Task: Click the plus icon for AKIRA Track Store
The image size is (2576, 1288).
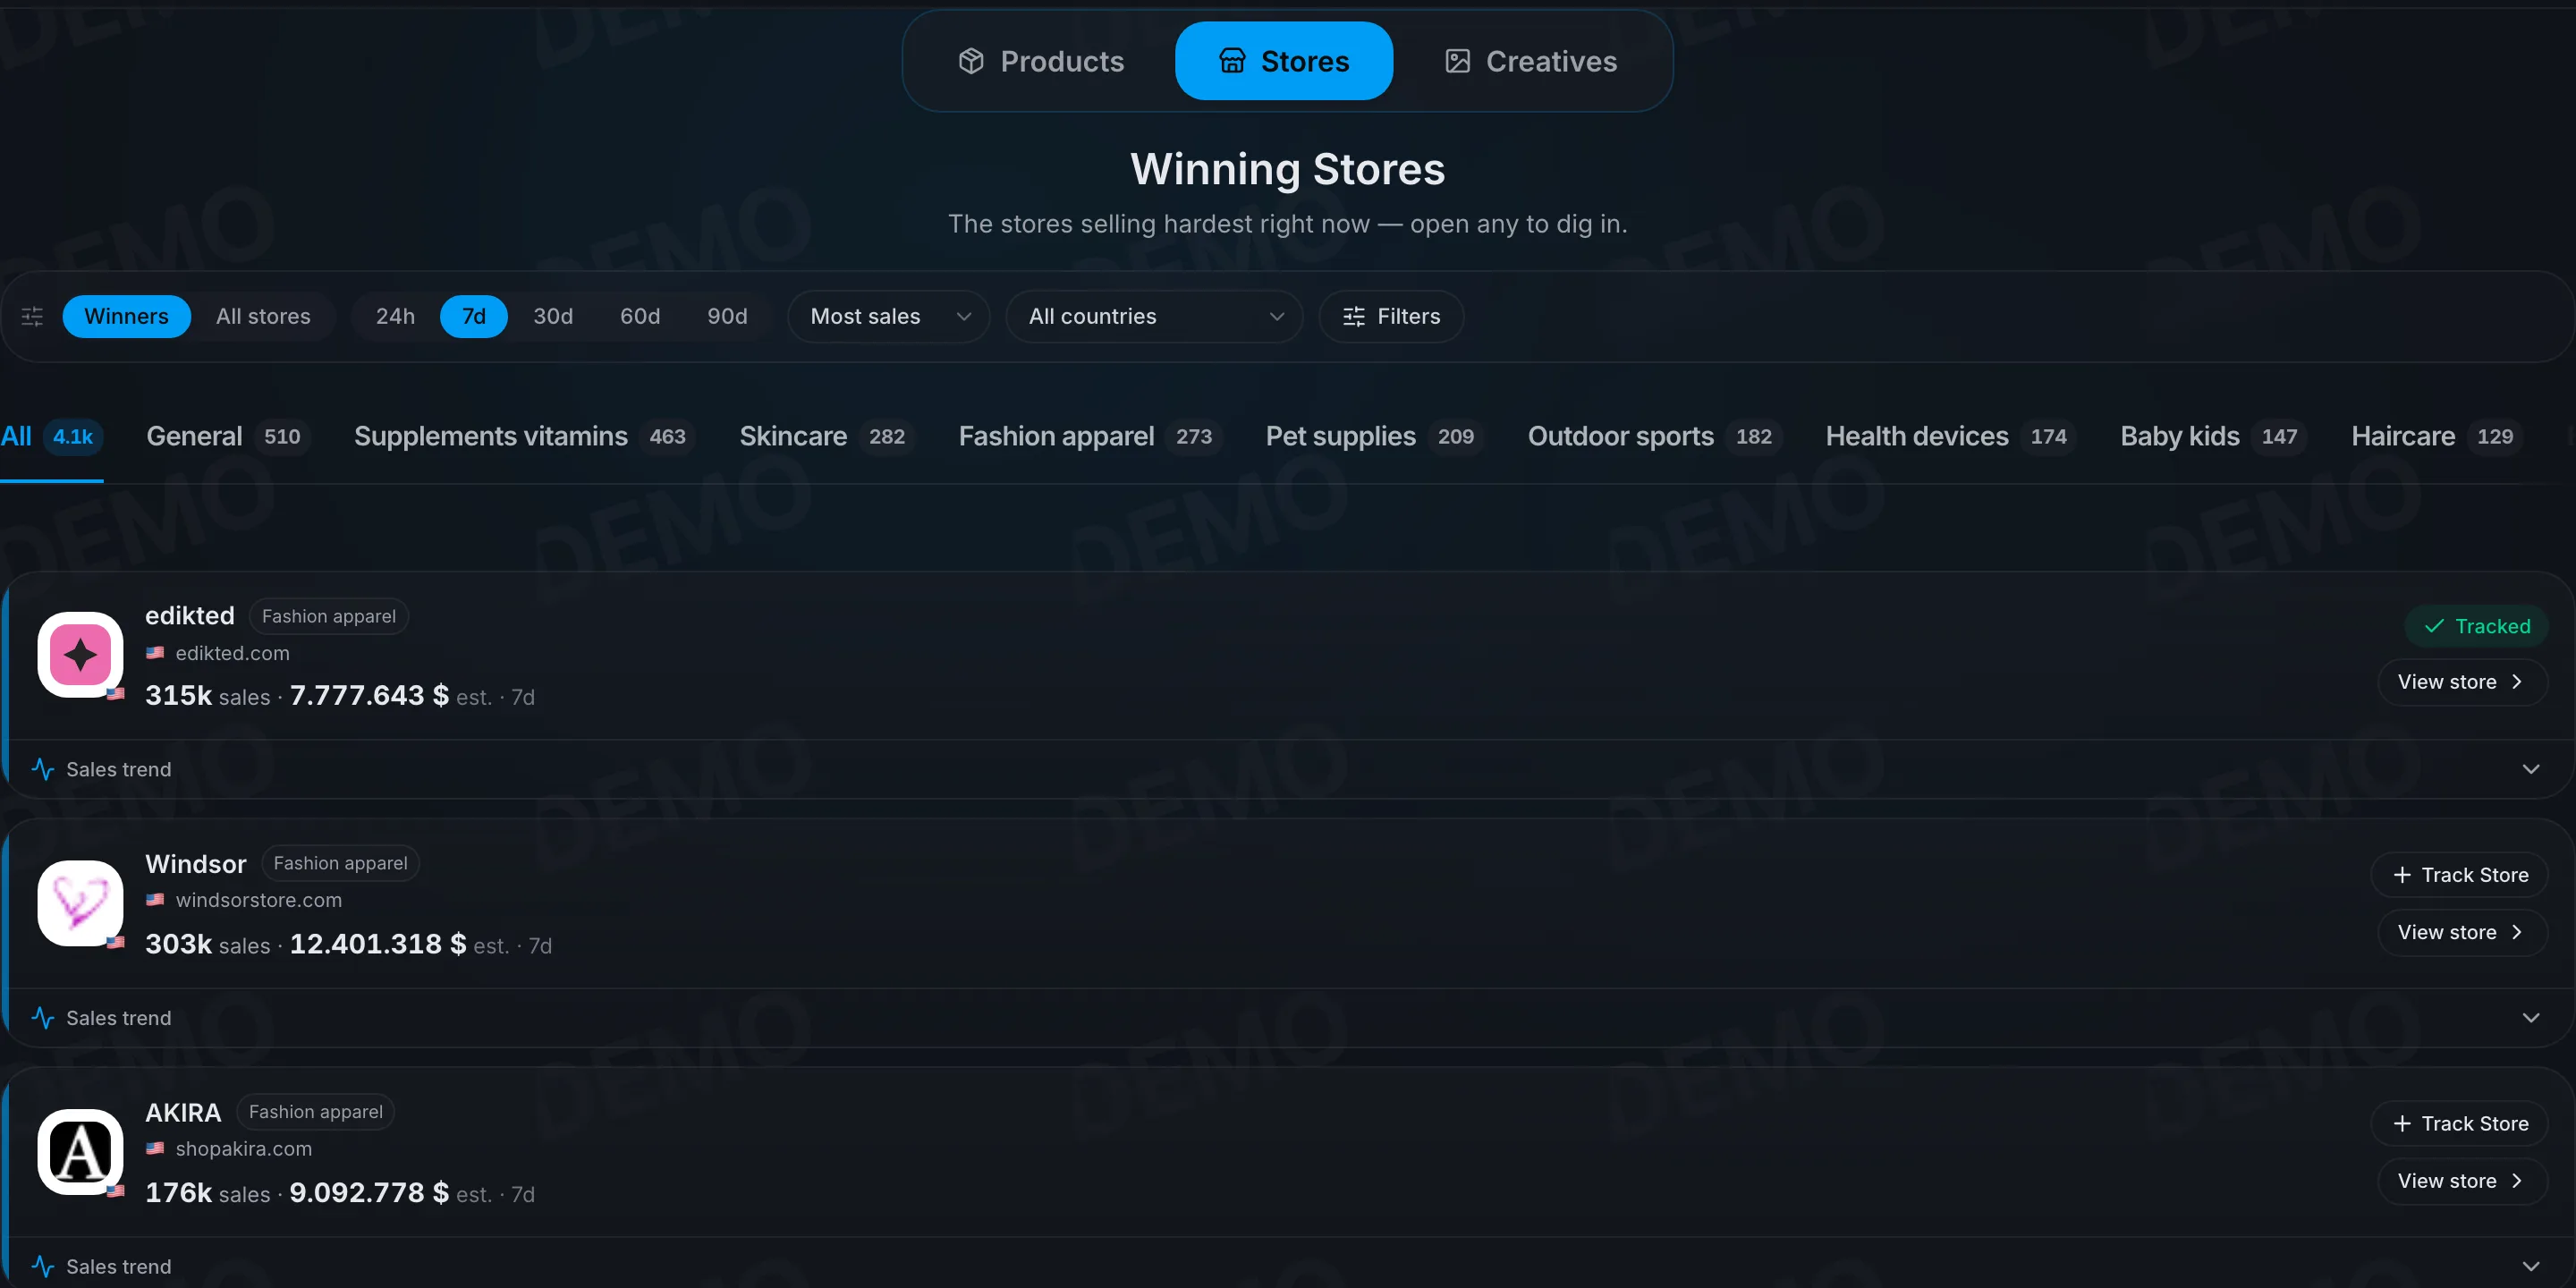Action: [2402, 1123]
